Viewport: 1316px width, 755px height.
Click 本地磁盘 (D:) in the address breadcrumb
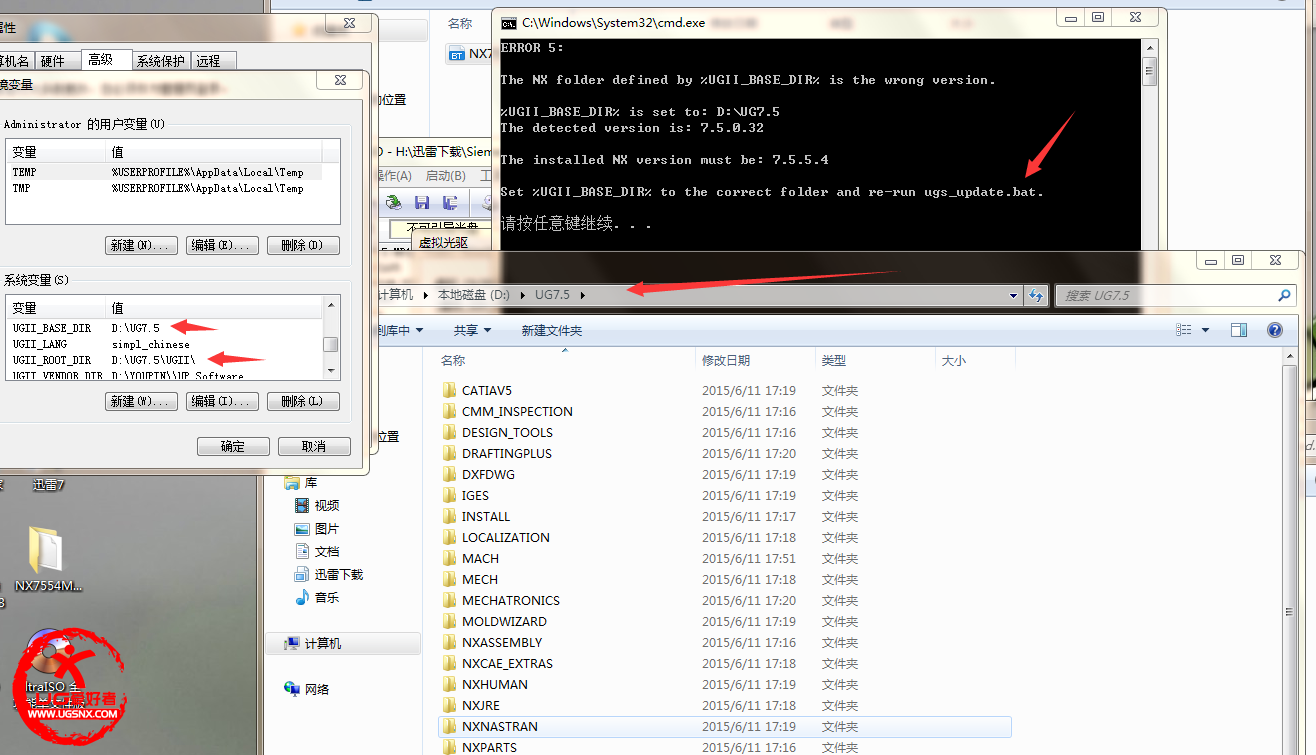tap(474, 295)
